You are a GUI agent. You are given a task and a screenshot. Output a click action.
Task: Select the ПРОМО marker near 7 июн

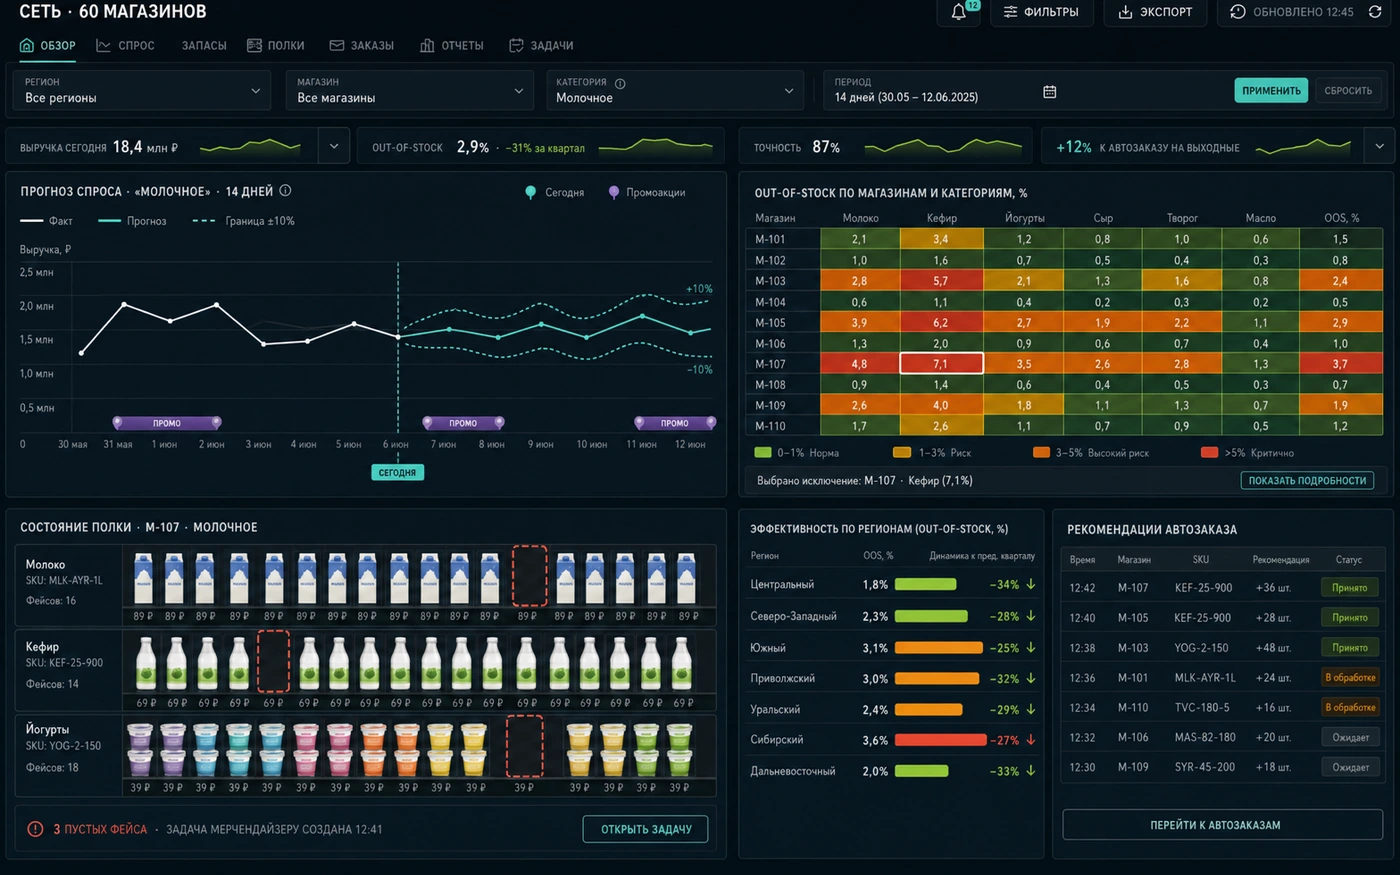pyautogui.click(x=463, y=423)
